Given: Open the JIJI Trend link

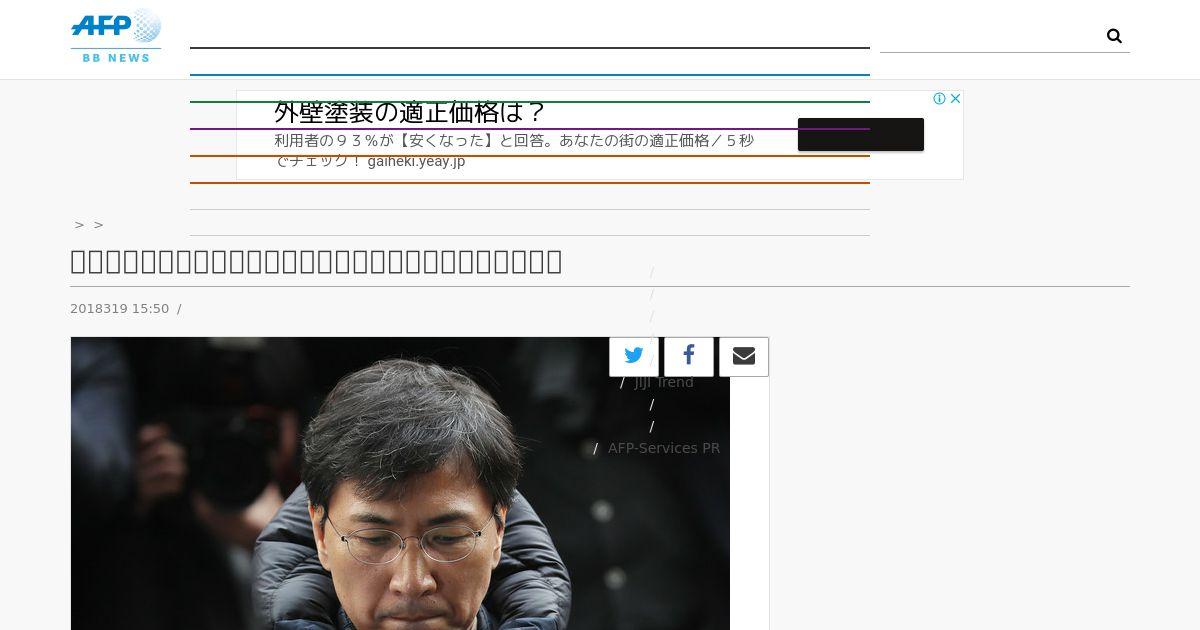Looking at the screenshot, I should 664,382.
